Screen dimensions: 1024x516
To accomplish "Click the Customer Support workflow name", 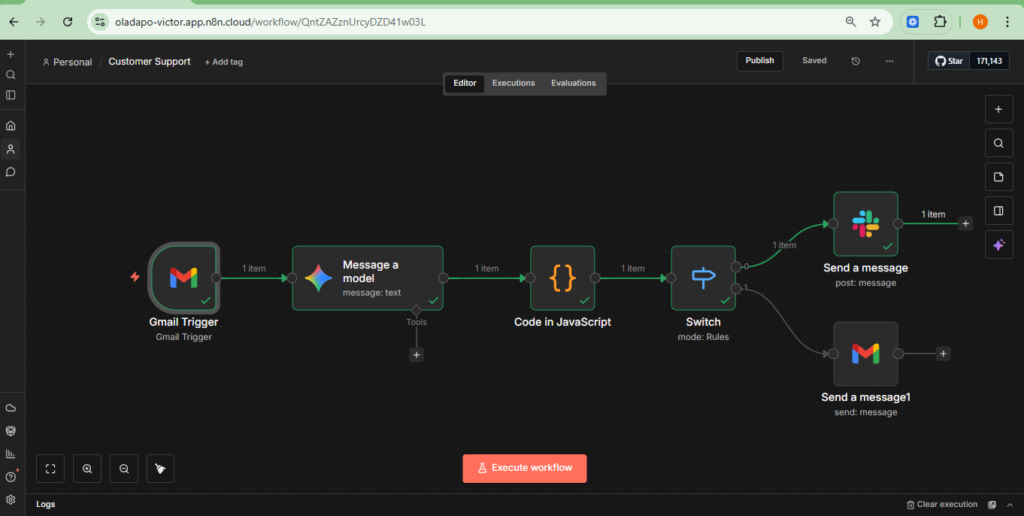I will 150,61.
